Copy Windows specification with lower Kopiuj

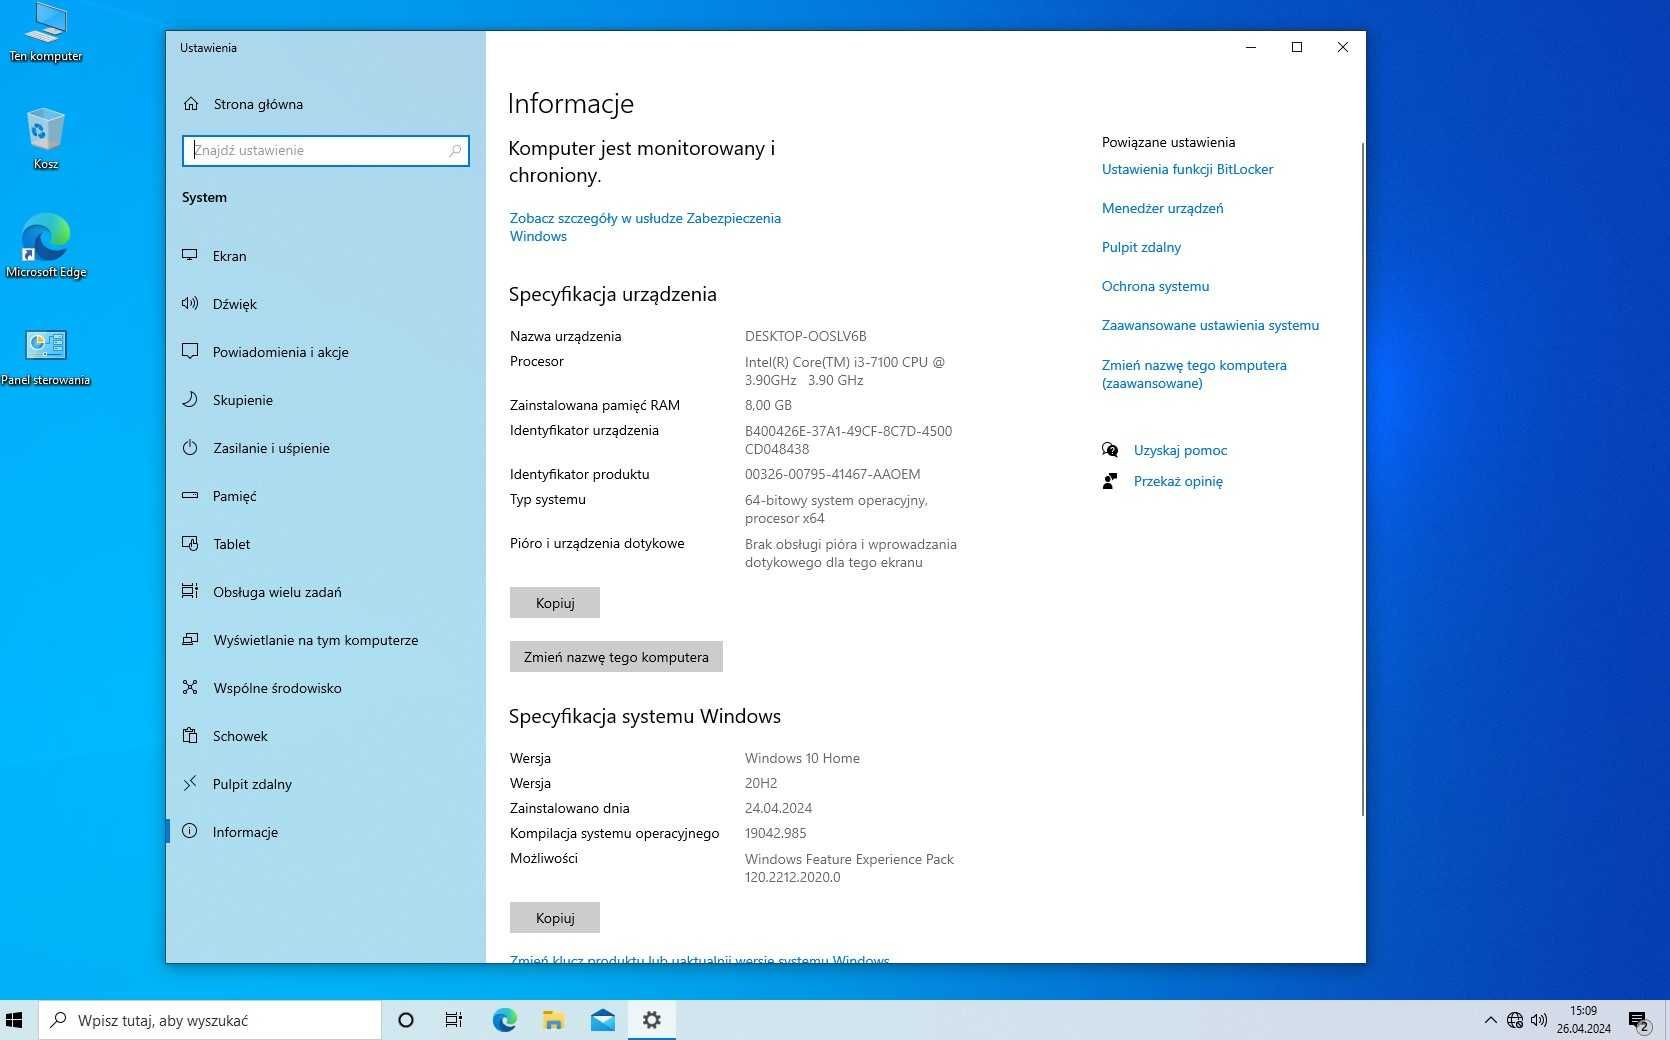[555, 918]
